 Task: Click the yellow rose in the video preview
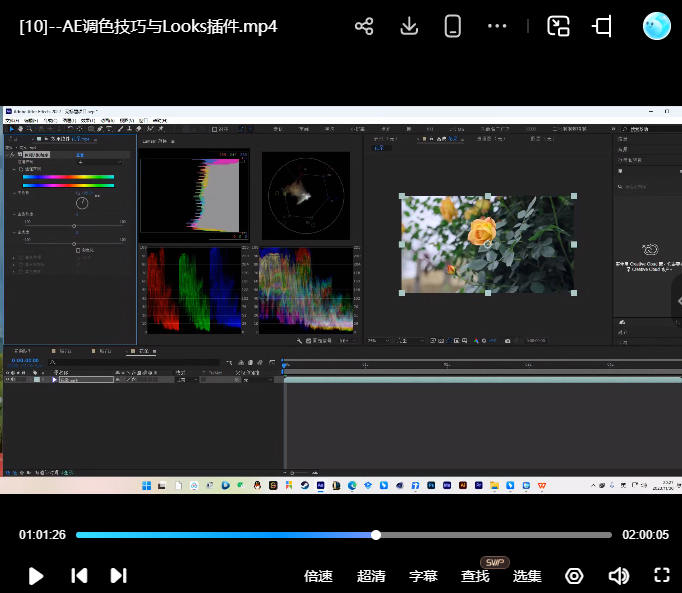[482, 231]
